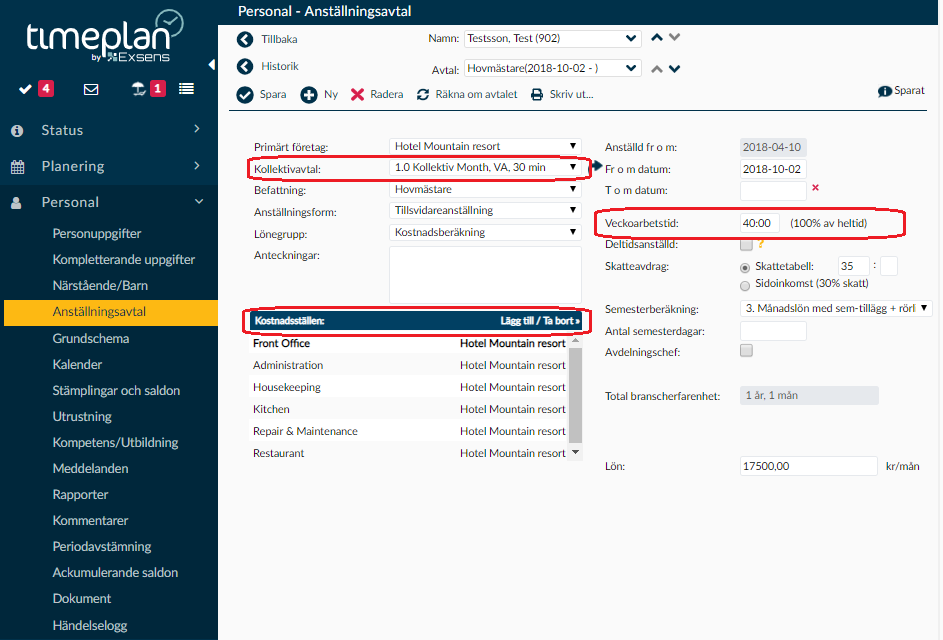Open Kompletterande uppgifter in the sidebar

coord(124,259)
